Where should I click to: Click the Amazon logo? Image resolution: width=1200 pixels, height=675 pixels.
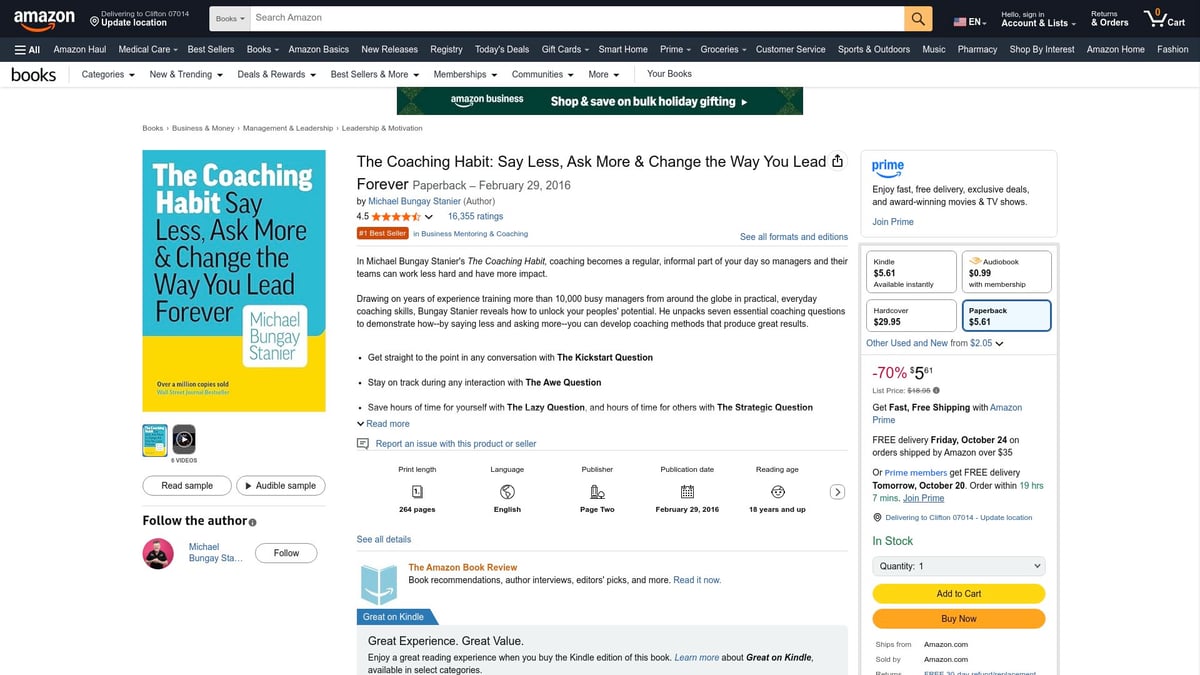[x=44, y=18]
